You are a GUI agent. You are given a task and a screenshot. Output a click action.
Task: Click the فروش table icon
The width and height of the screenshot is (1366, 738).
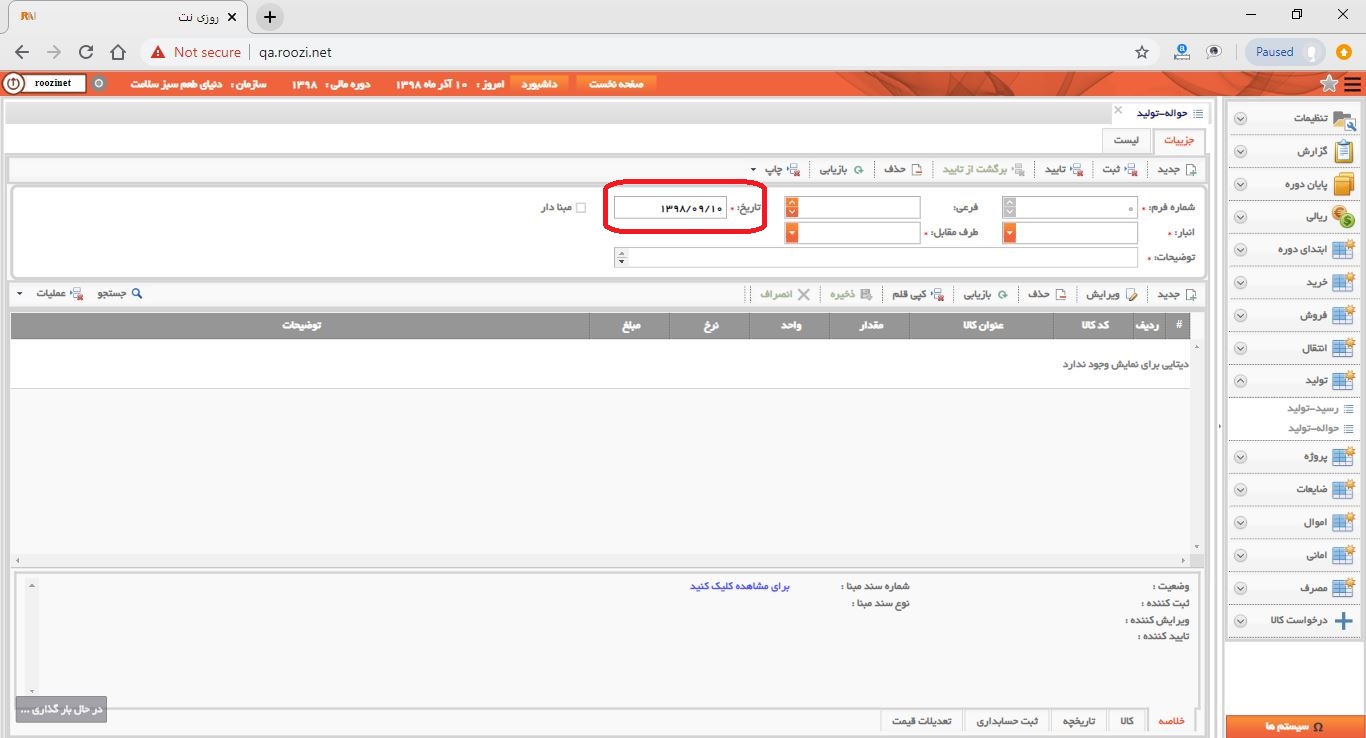pos(1343,316)
